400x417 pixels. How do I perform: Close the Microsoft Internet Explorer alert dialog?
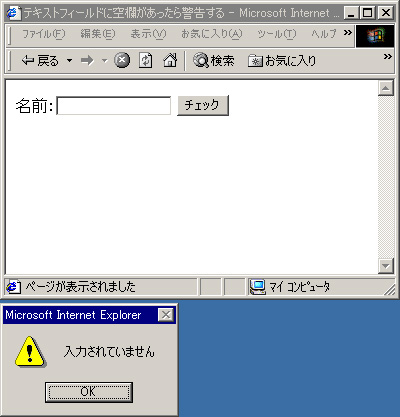coord(166,315)
